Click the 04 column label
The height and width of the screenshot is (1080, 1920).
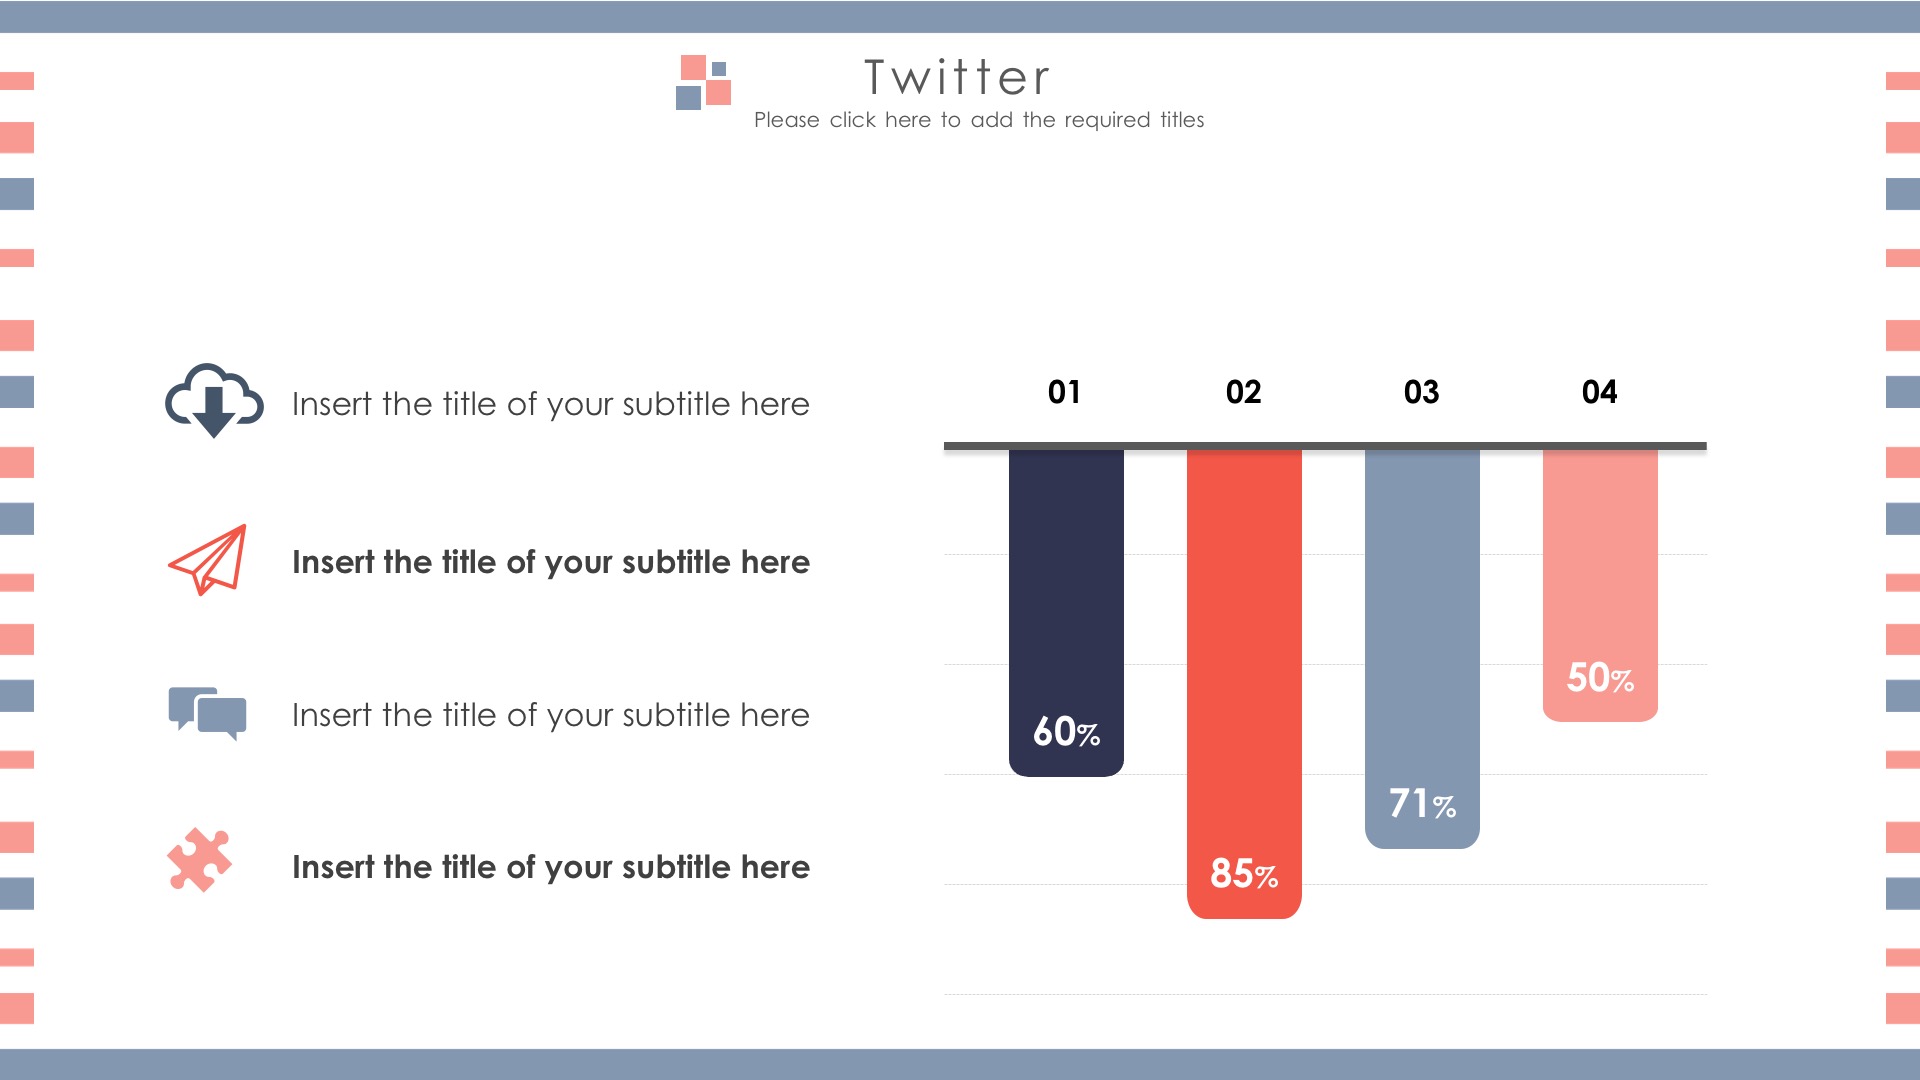point(1599,392)
